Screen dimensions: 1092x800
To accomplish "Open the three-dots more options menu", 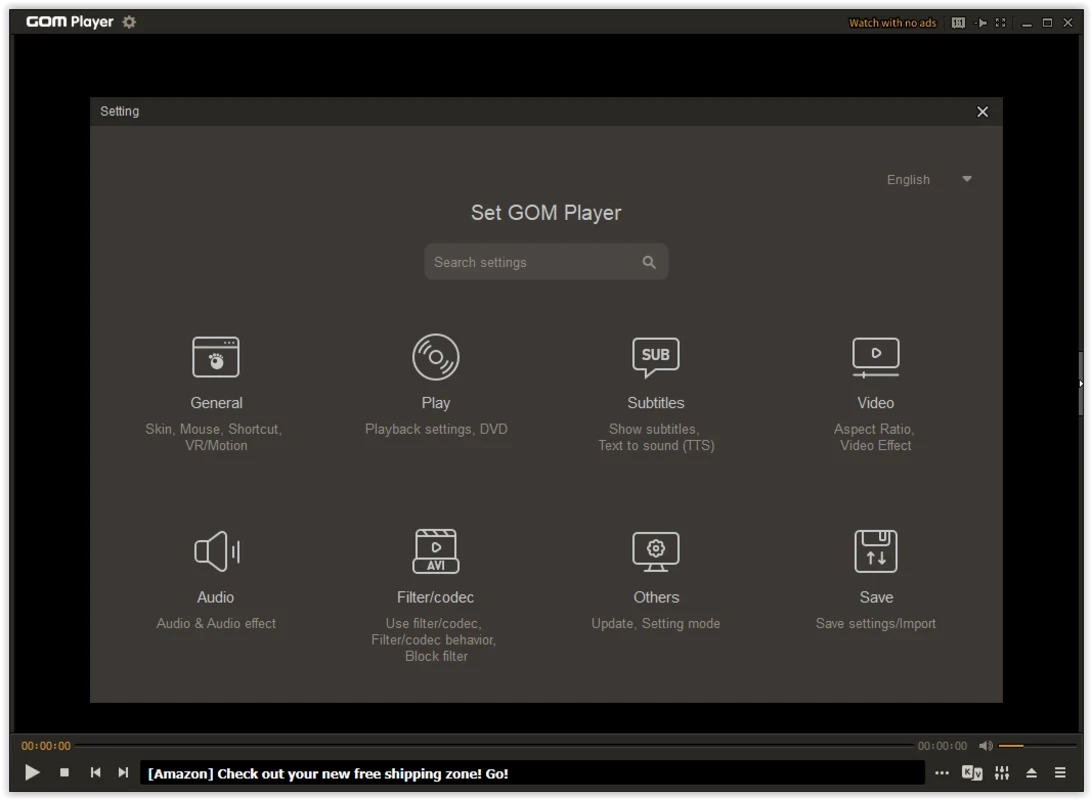I will 942,773.
